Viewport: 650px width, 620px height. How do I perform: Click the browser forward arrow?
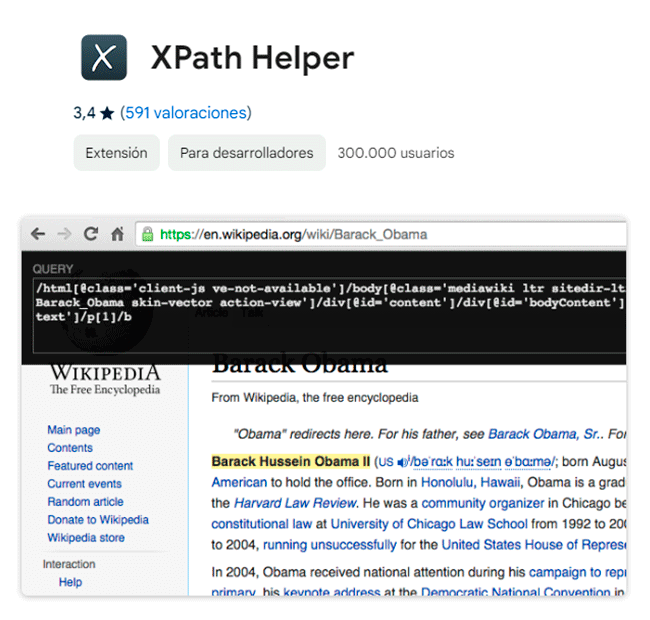tap(64, 234)
